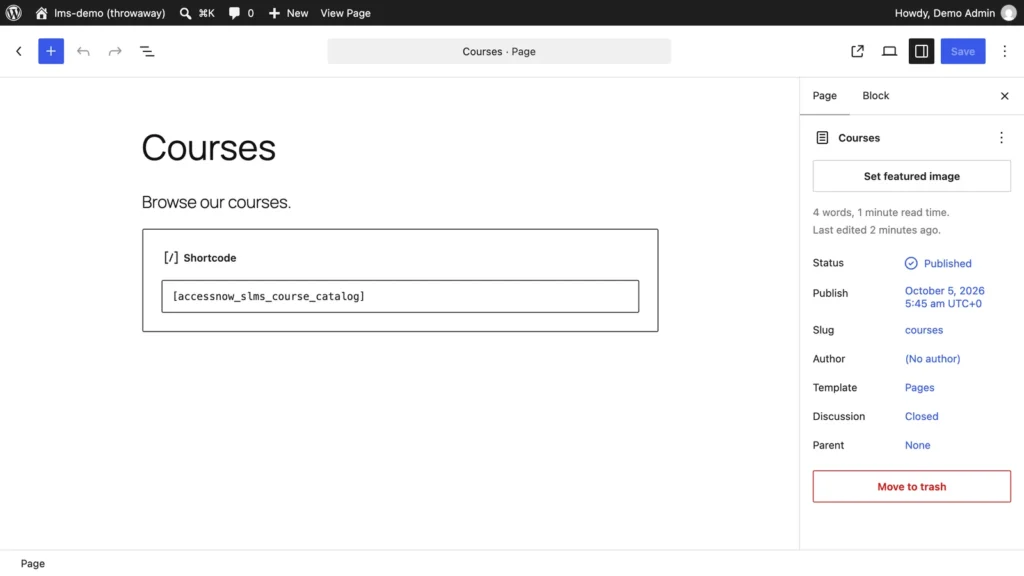
Task: Open the WordPress logo menu
Action: [x=14, y=13]
